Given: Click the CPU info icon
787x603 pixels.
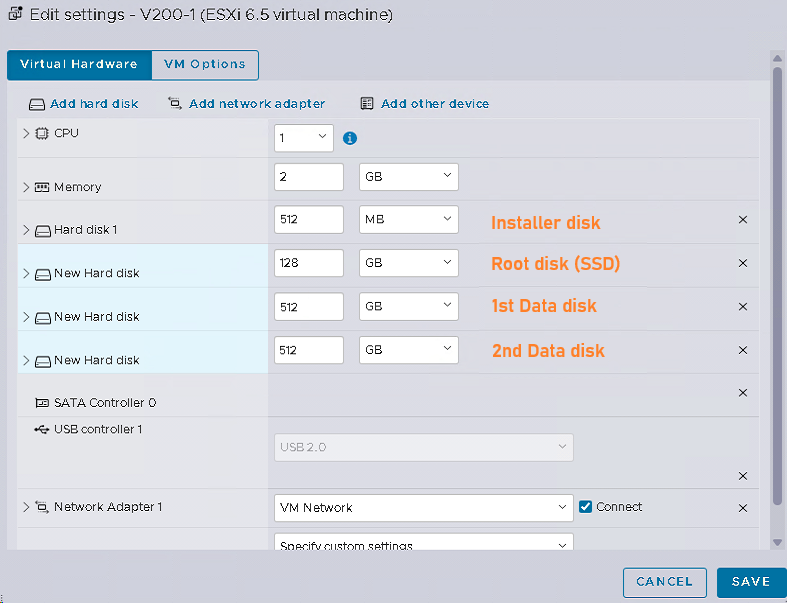Looking at the screenshot, I should point(350,138).
